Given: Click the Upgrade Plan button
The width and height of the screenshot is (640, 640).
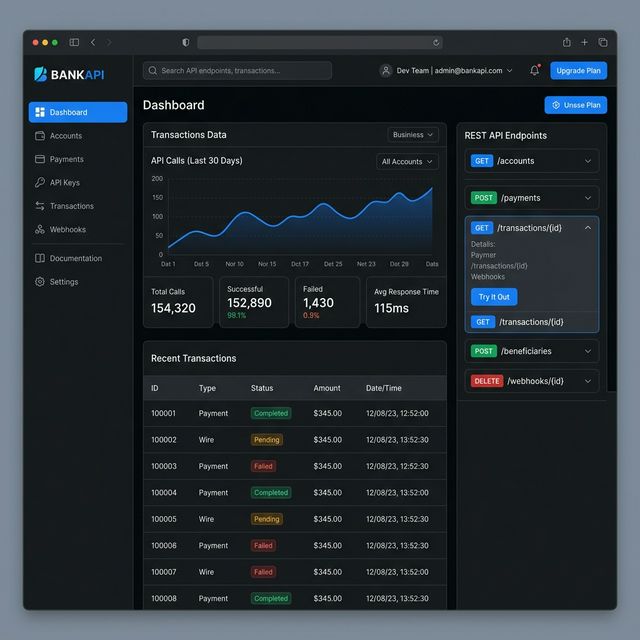Looking at the screenshot, I should pos(578,71).
